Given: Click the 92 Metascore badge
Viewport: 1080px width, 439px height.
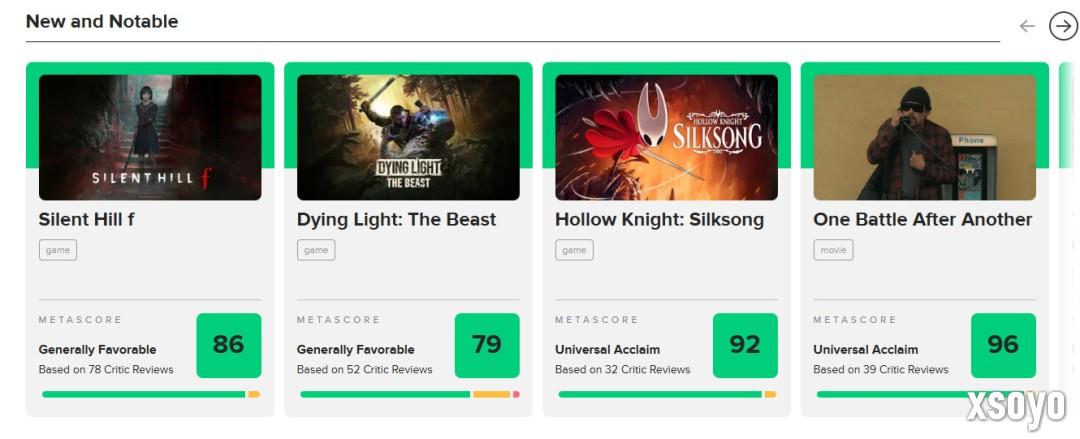Looking at the screenshot, I should (744, 345).
